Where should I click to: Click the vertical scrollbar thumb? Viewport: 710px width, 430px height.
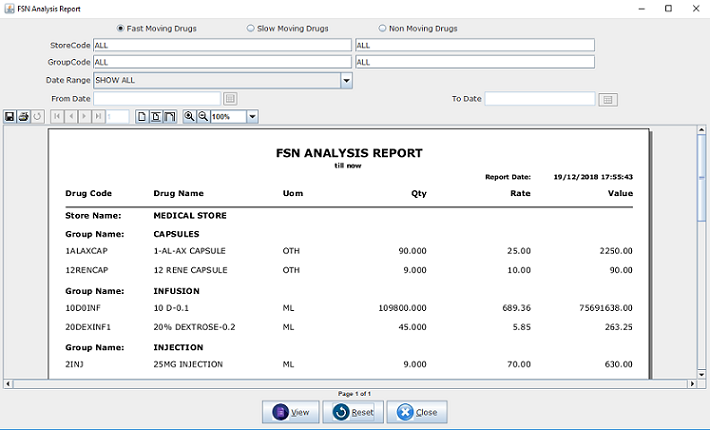(701, 177)
